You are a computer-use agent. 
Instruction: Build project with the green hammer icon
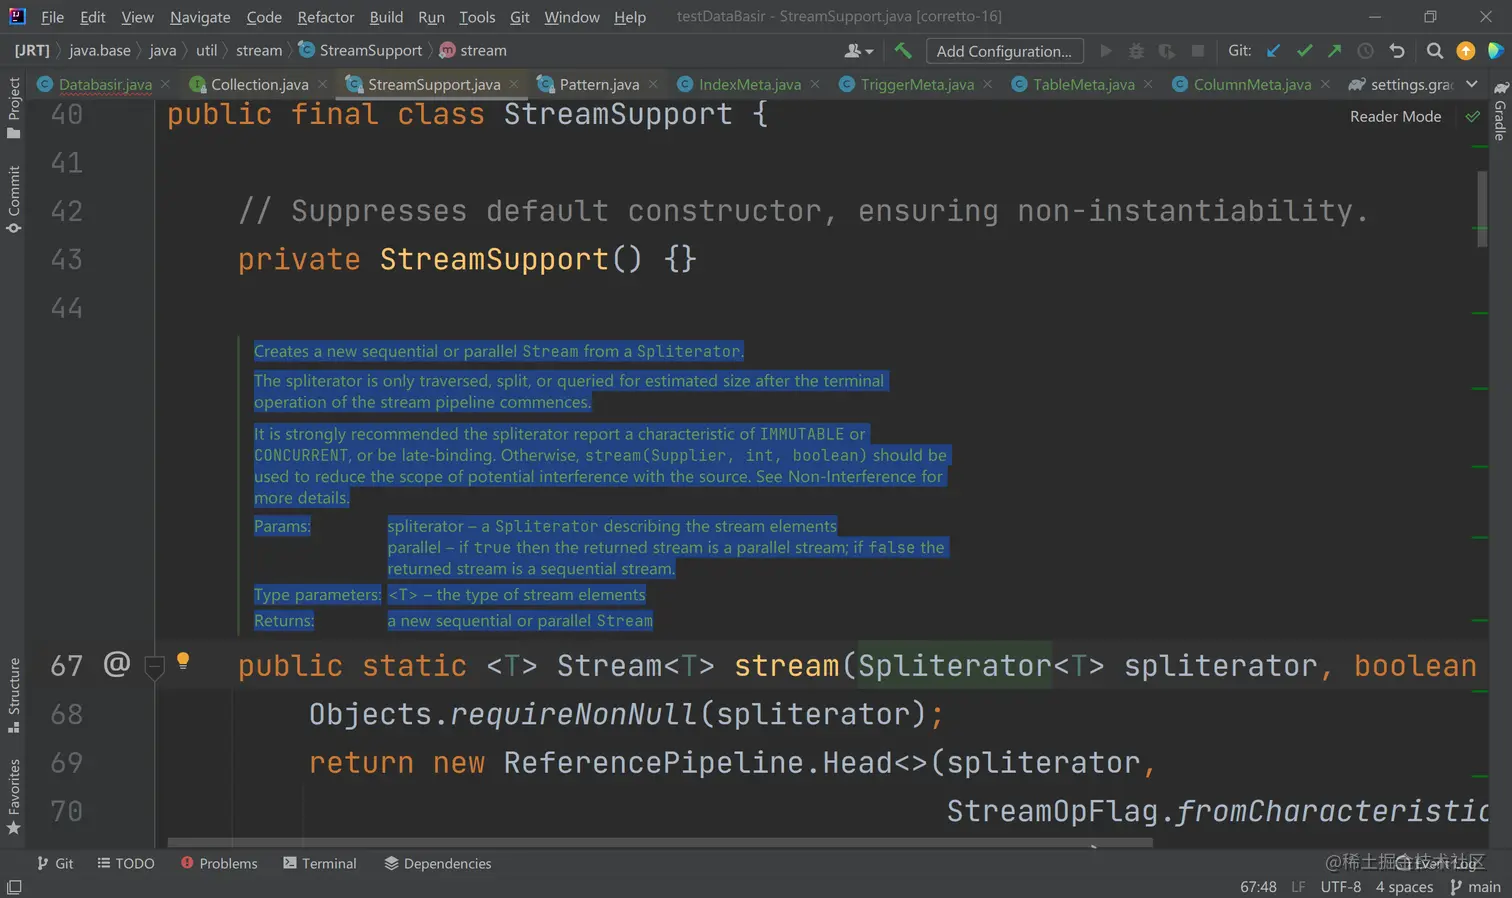pyautogui.click(x=903, y=50)
